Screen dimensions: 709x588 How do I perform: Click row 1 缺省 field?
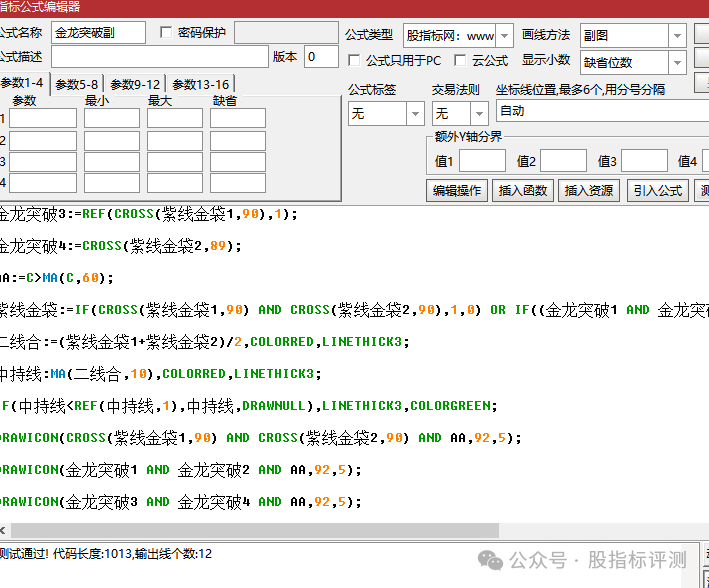[x=238, y=119]
